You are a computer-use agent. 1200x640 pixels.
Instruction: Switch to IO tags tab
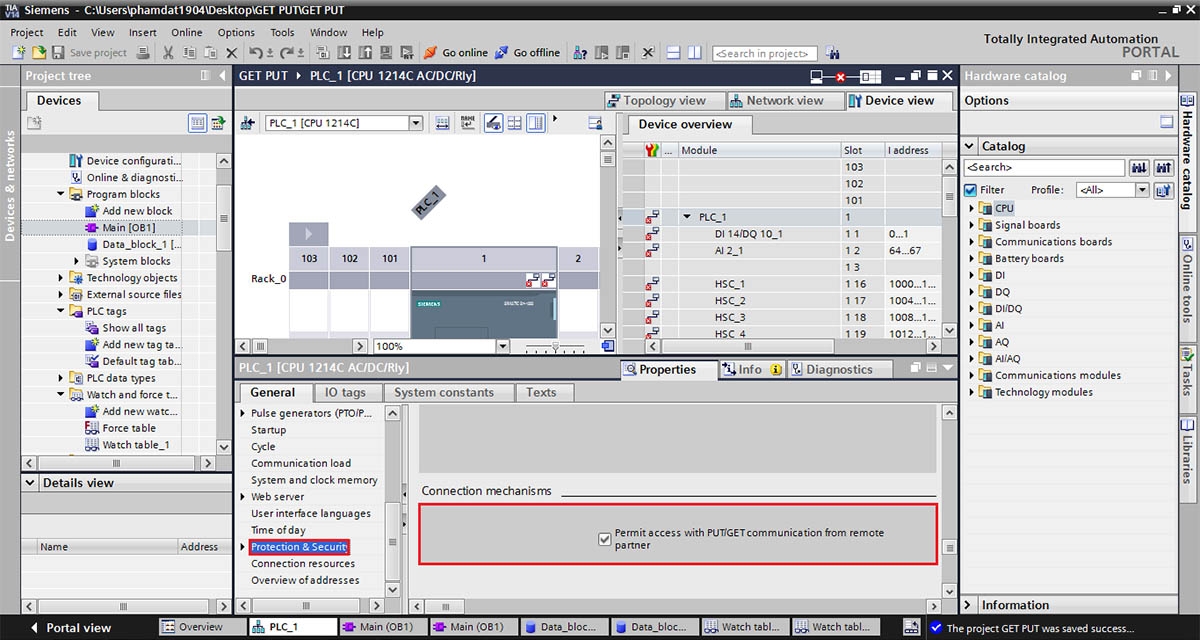point(346,392)
